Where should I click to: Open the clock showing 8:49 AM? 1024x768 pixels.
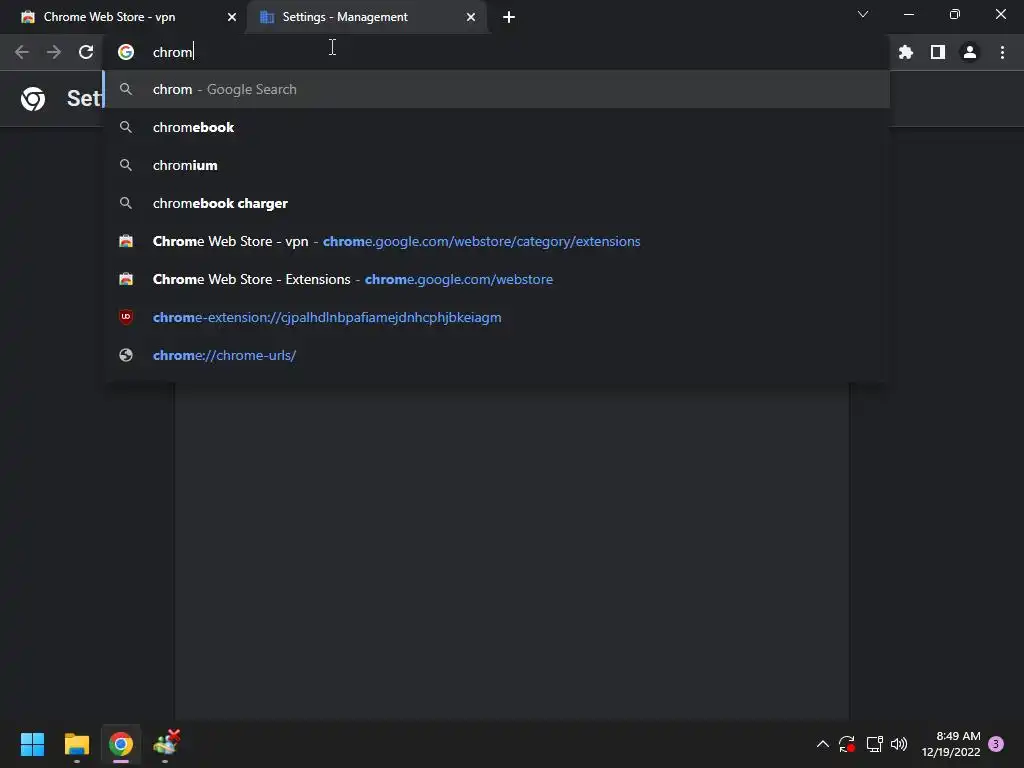pyautogui.click(x=951, y=744)
